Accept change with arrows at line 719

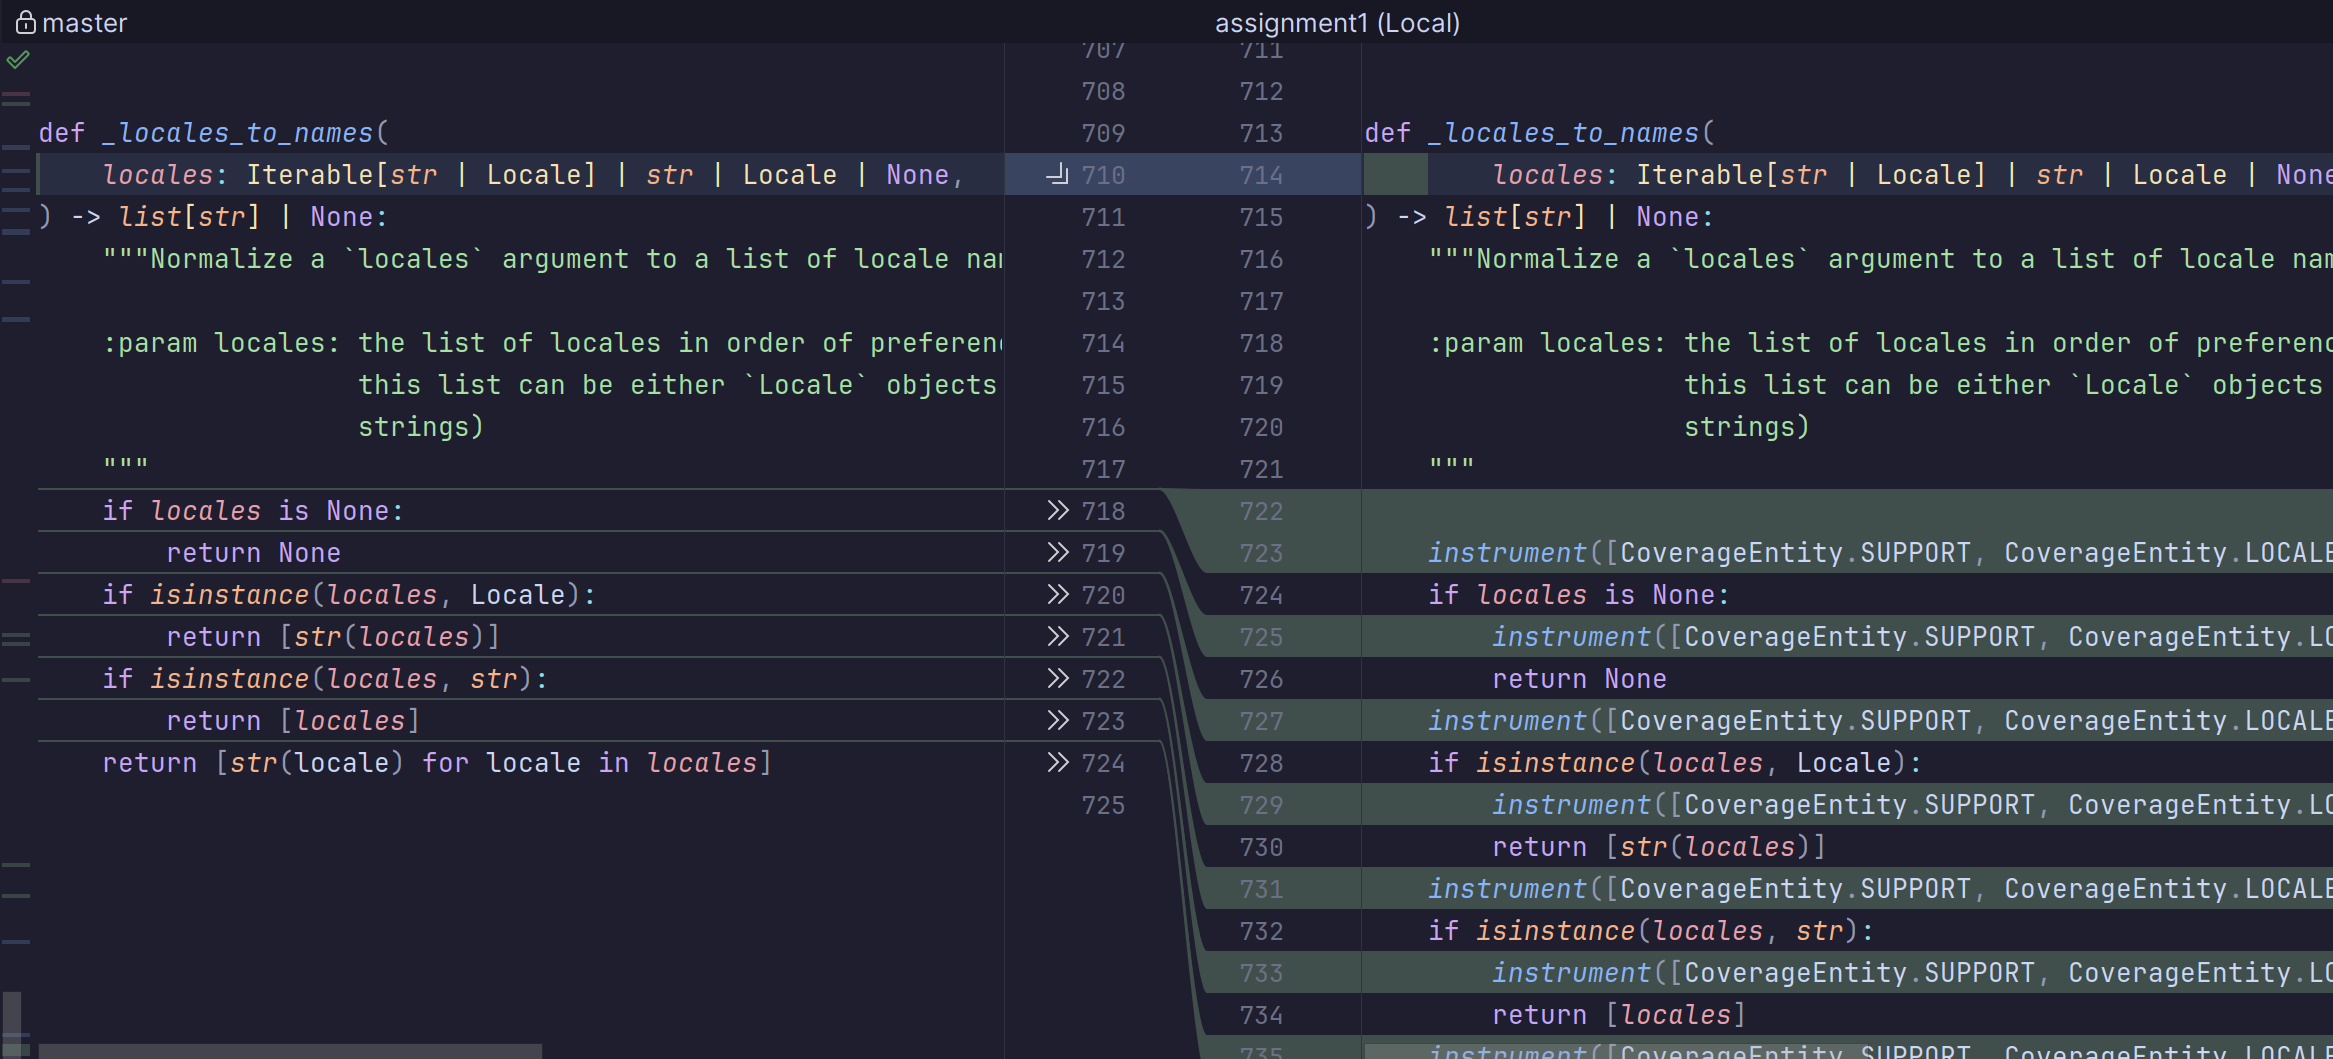[x=1057, y=553]
